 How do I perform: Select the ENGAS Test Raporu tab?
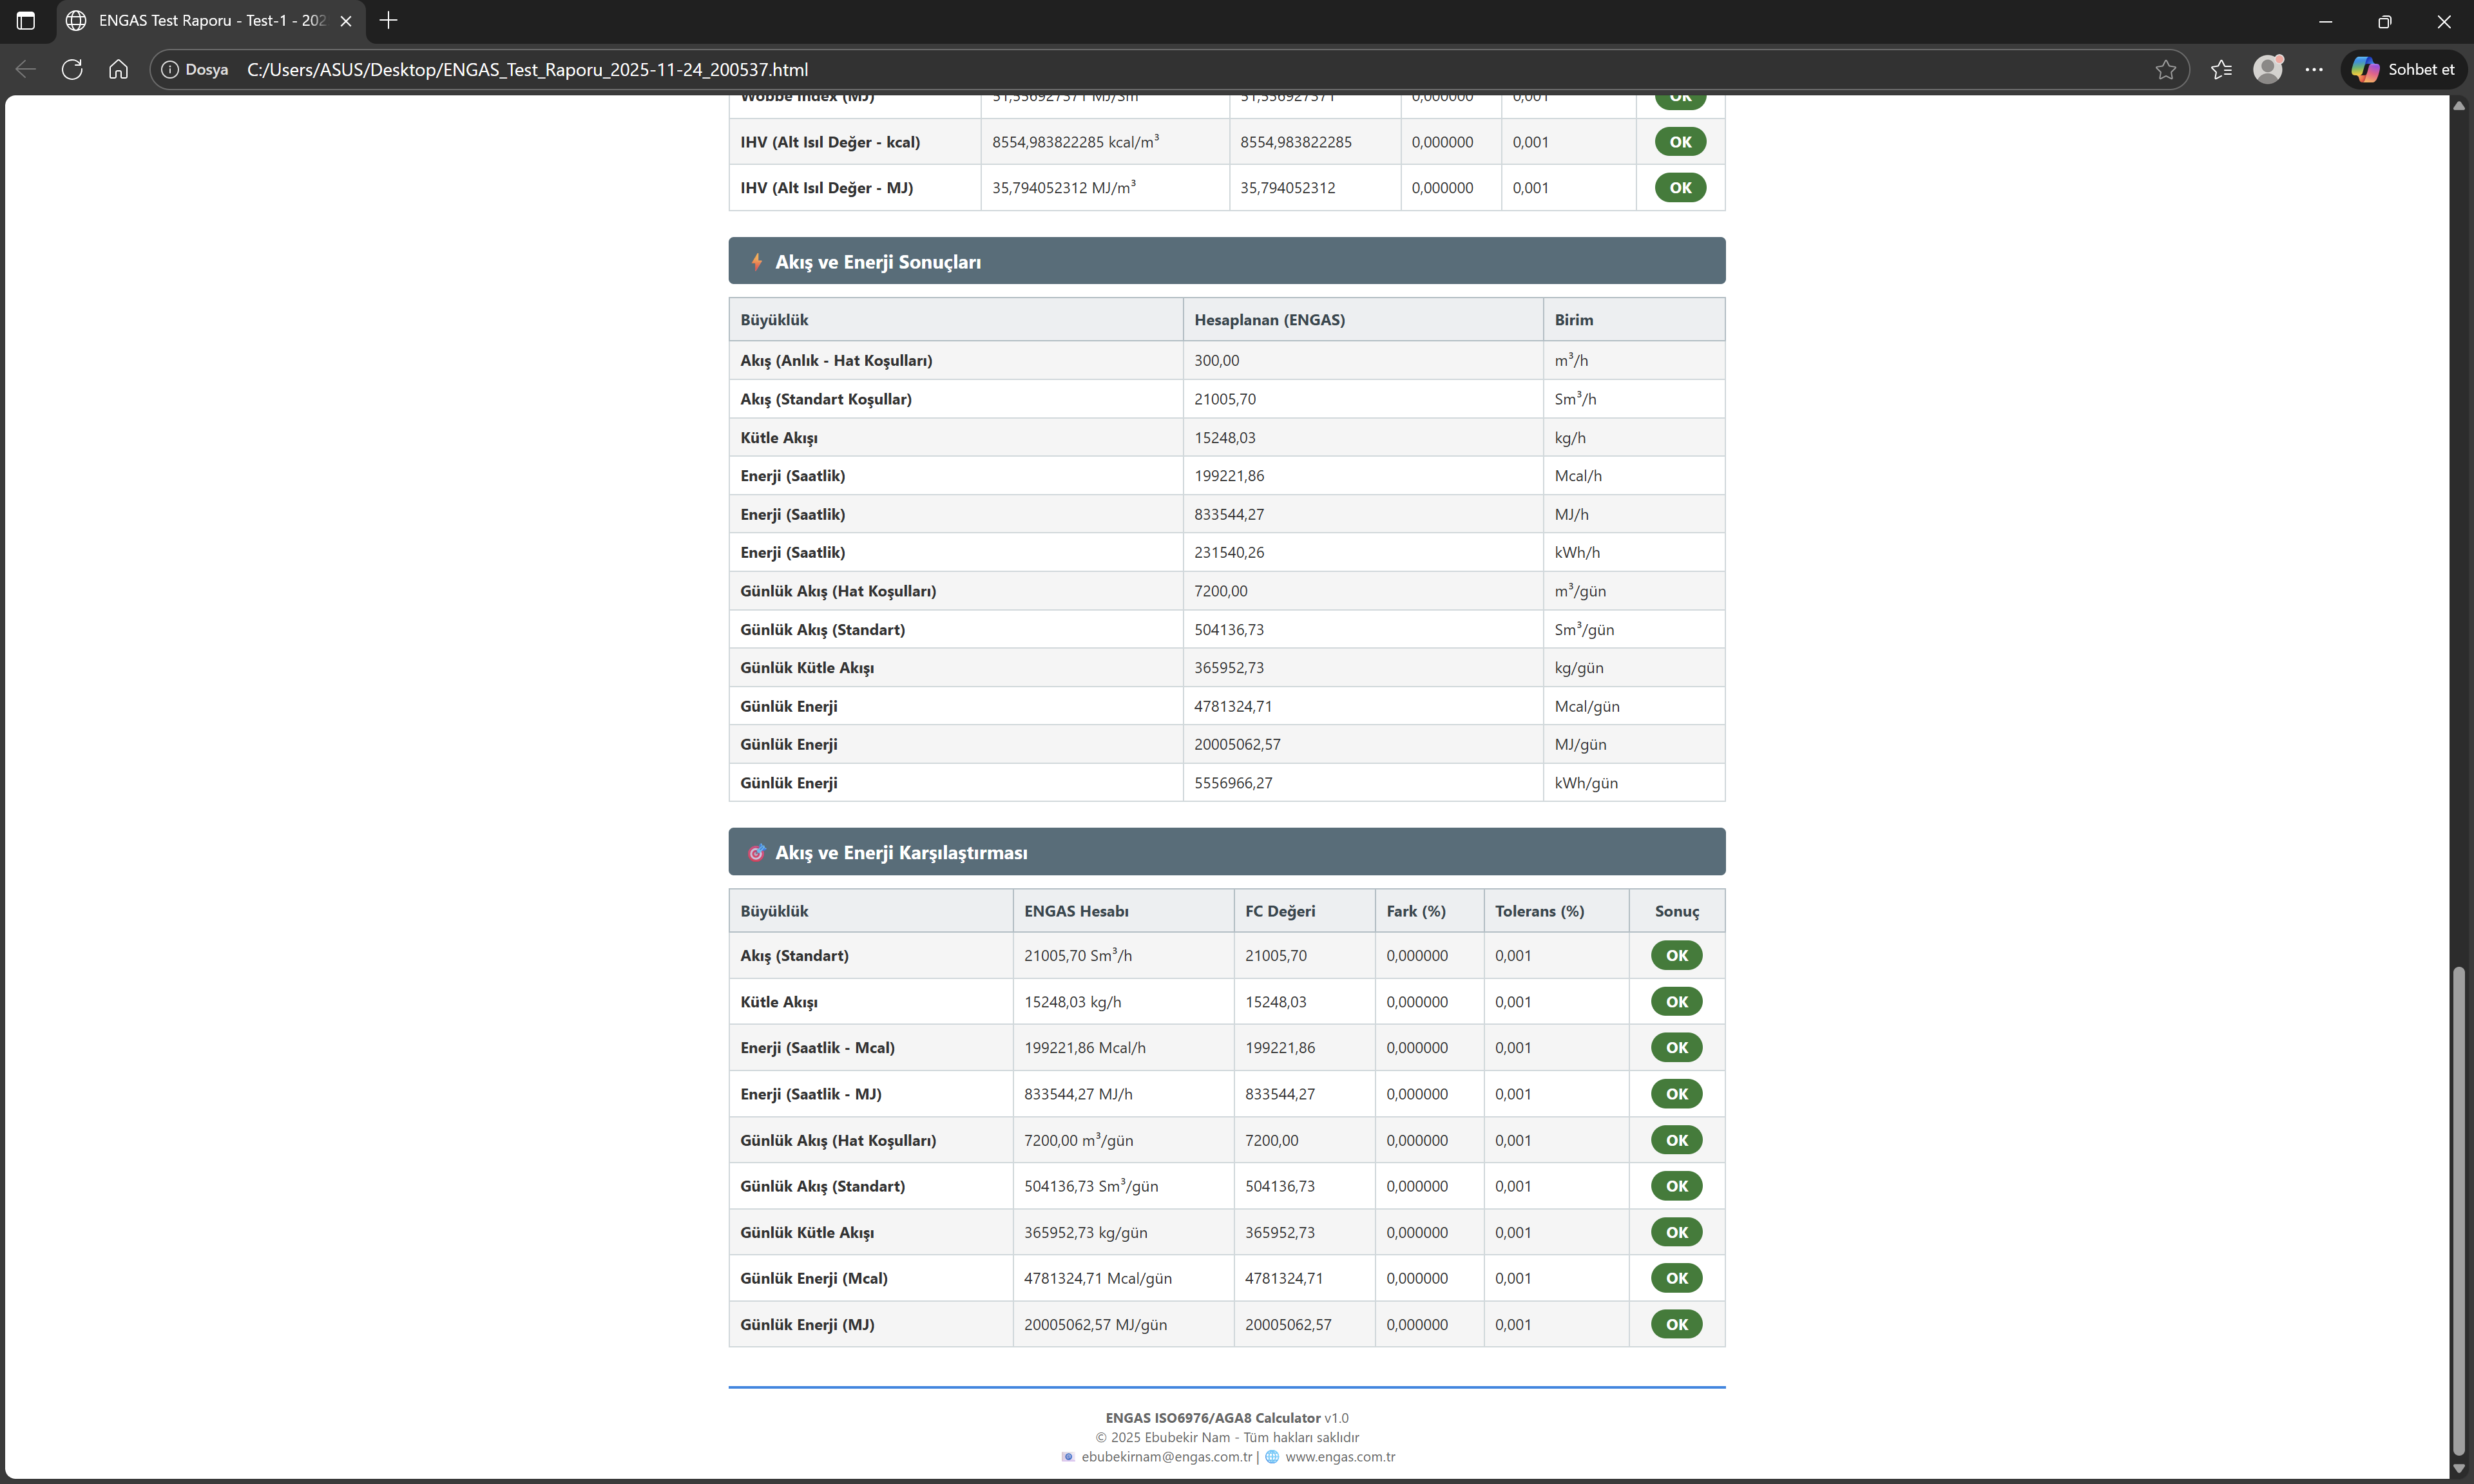point(211,20)
